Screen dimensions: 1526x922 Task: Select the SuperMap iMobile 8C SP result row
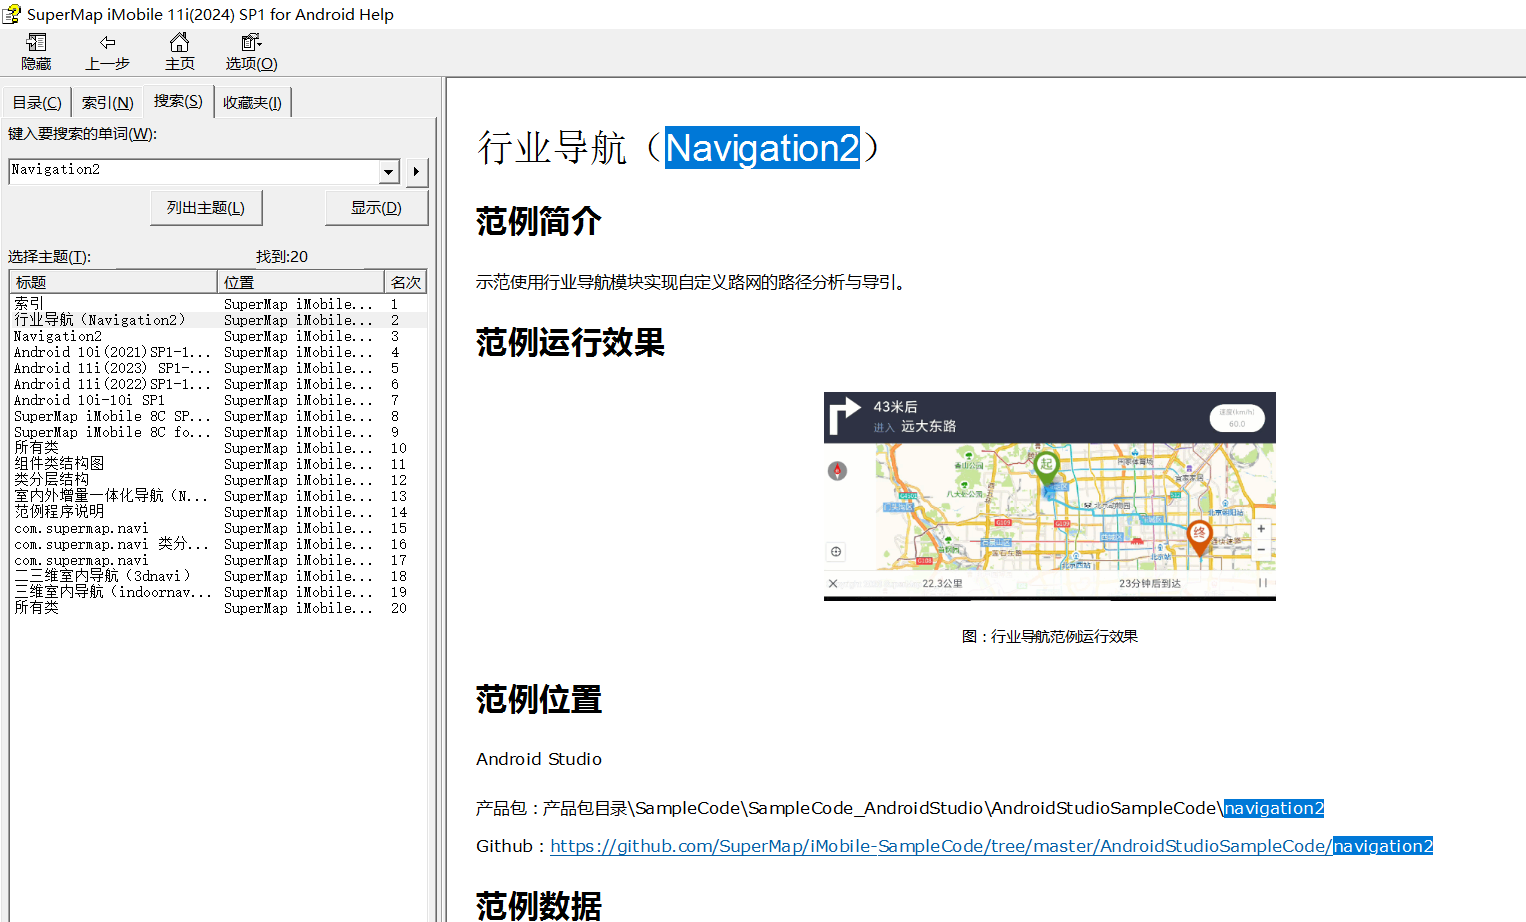(x=218, y=416)
